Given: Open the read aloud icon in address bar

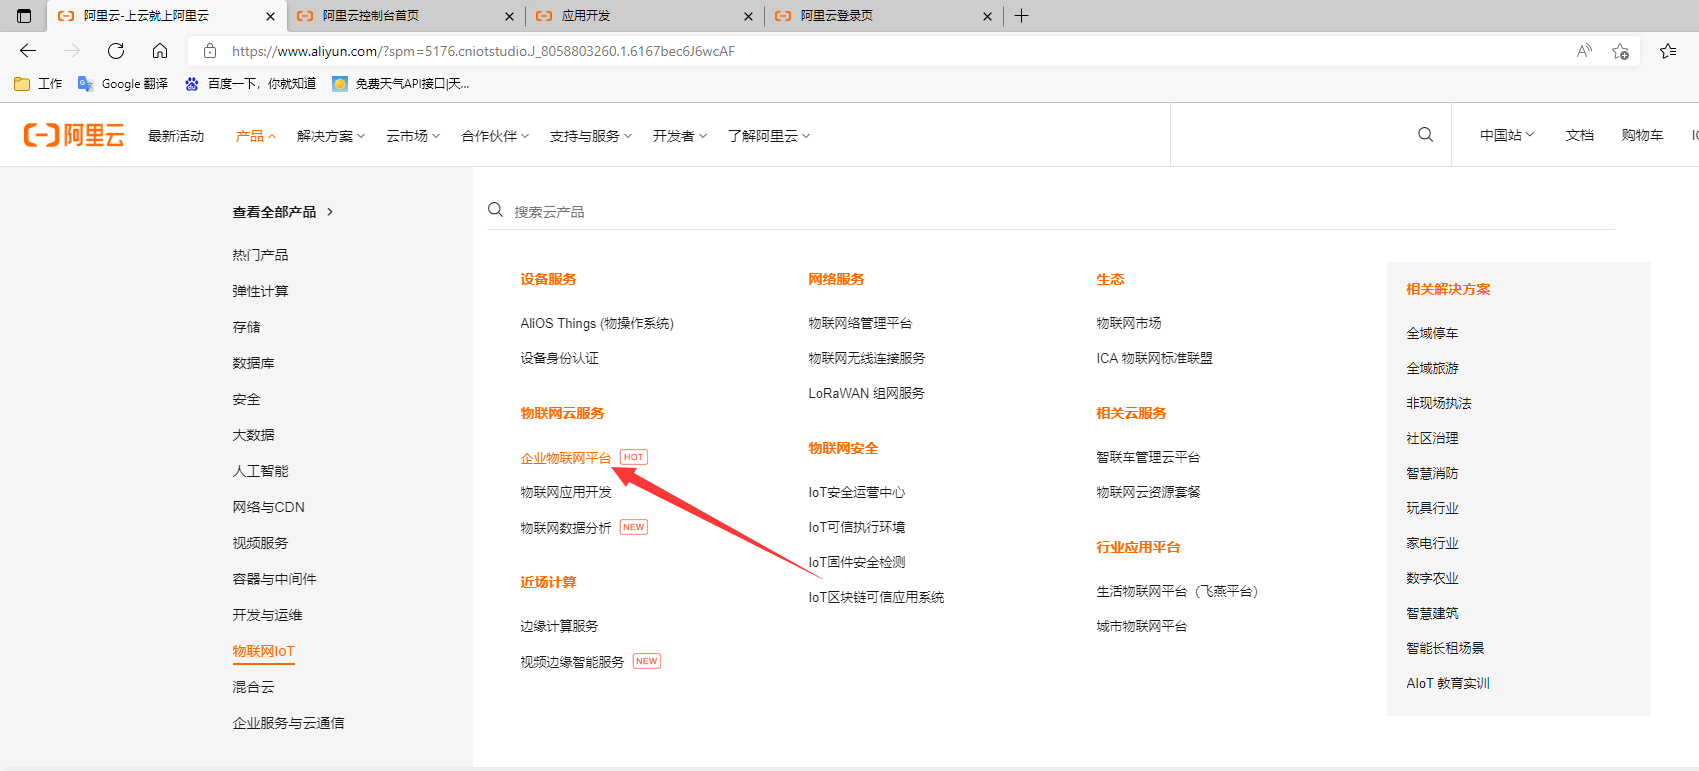Looking at the screenshot, I should (x=1584, y=51).
